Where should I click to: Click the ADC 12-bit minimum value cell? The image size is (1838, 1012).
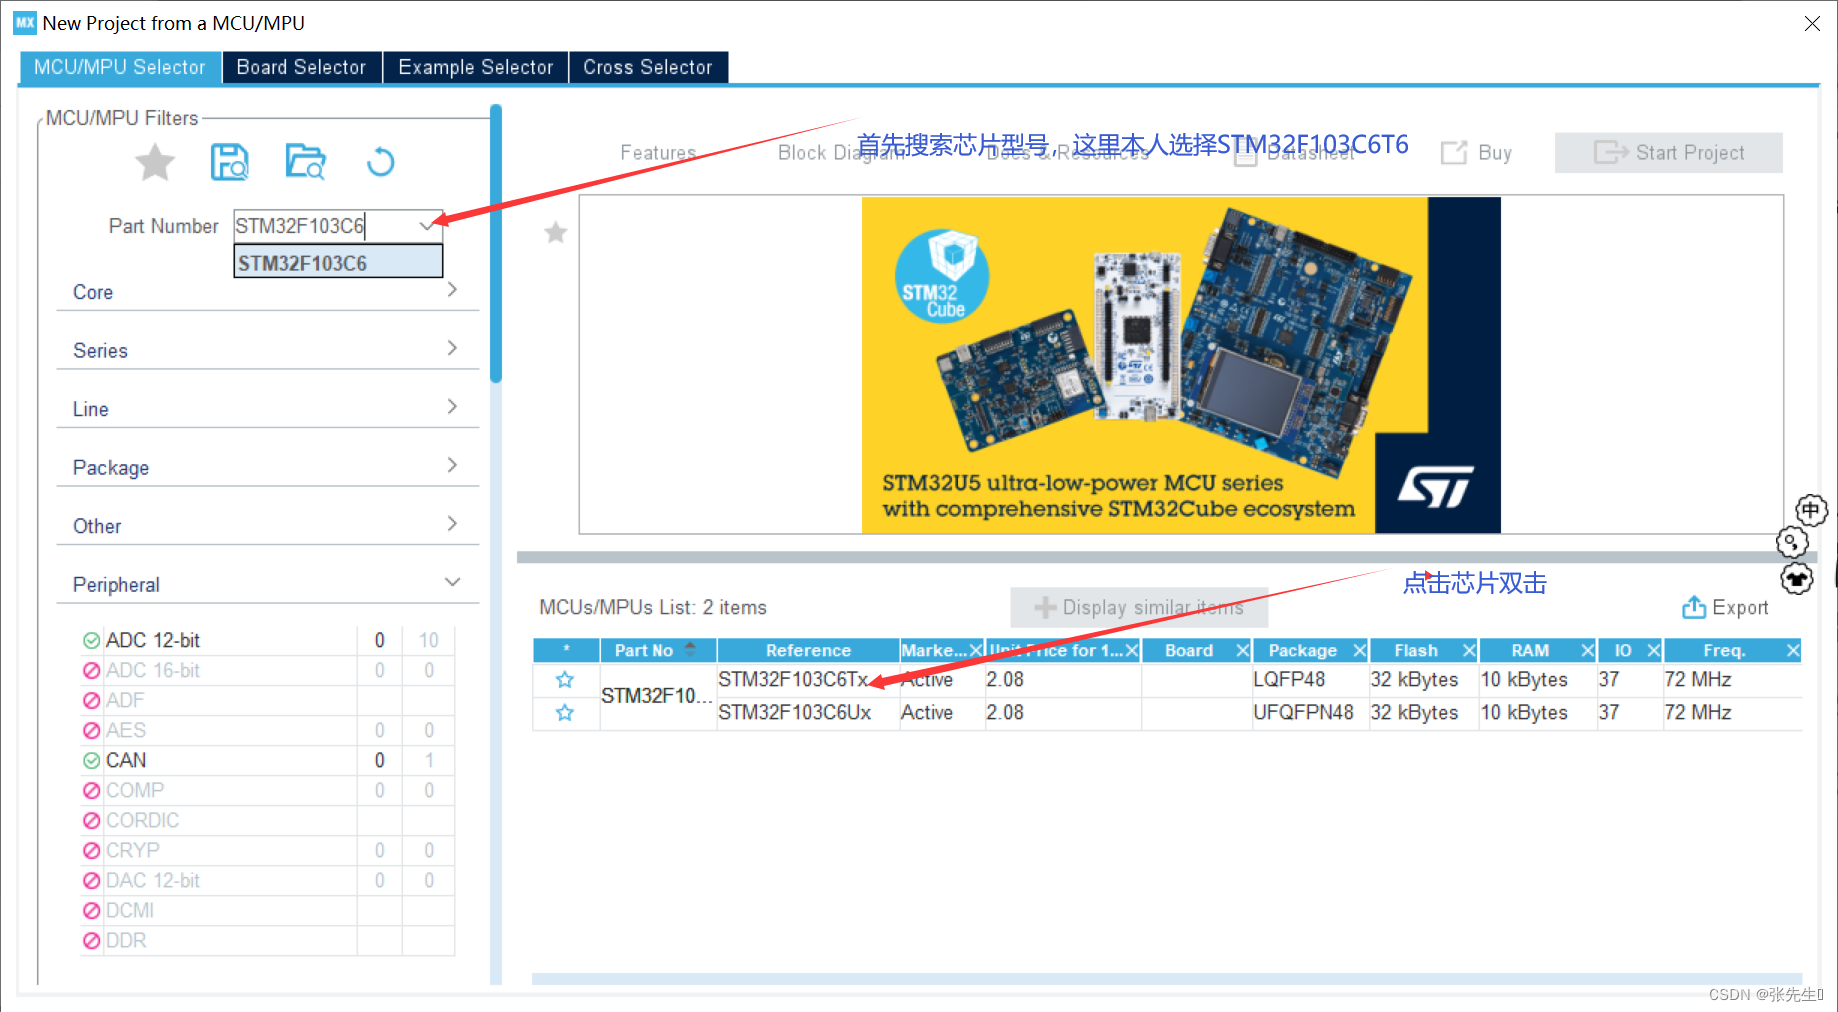(x=380, y=640)
